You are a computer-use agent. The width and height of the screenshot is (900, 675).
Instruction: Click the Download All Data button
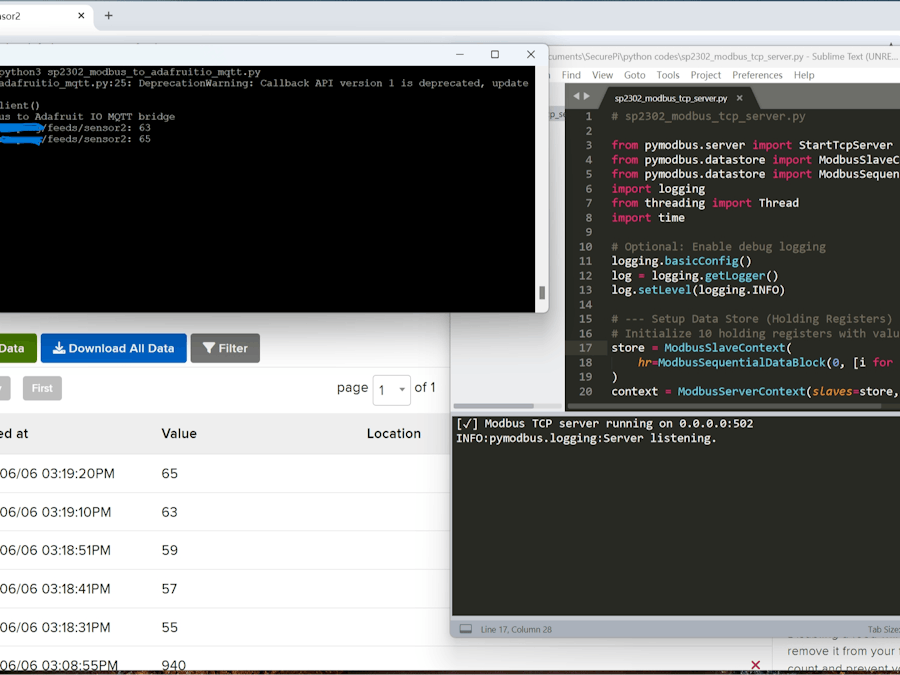(113, 348)
